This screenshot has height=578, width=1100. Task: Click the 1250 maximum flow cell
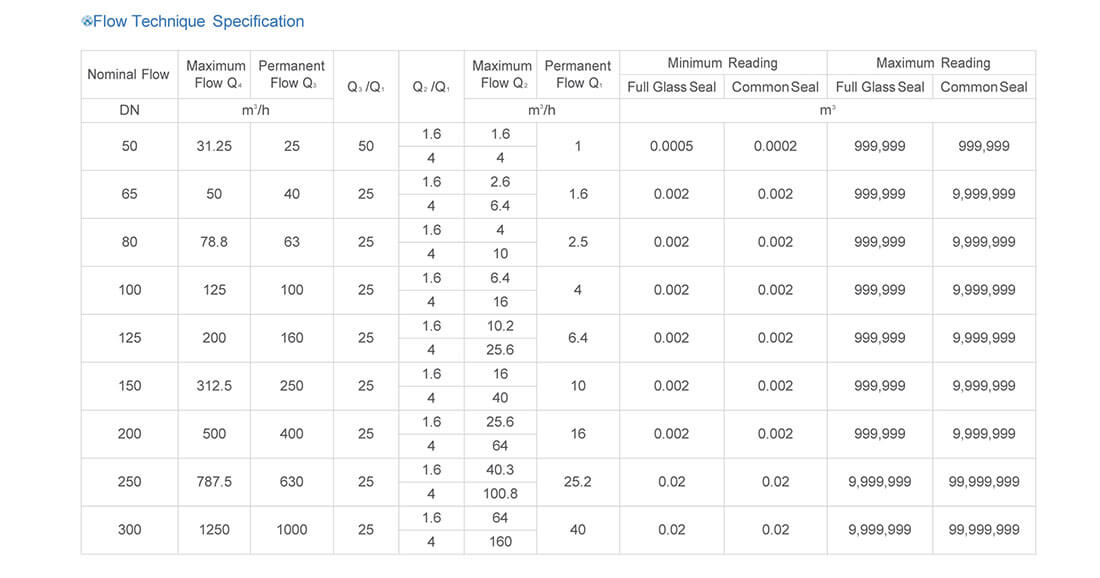[x=214, y=530]
